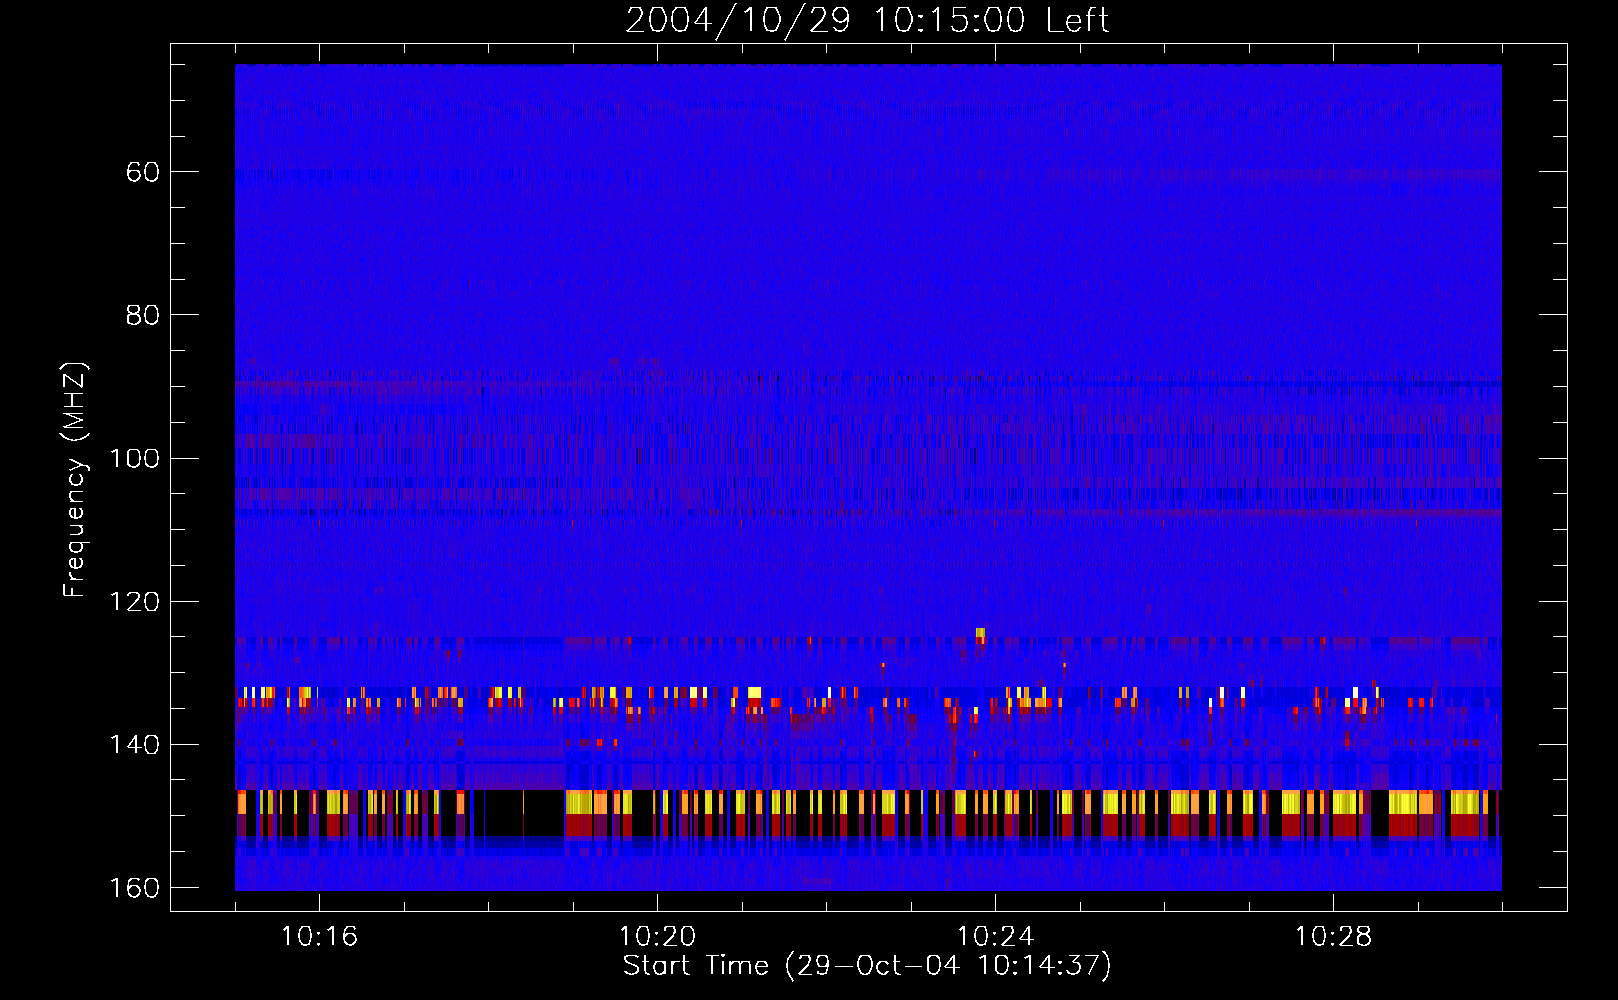
Task: Click the 160 frequency tick label
Action: point(134,888)
